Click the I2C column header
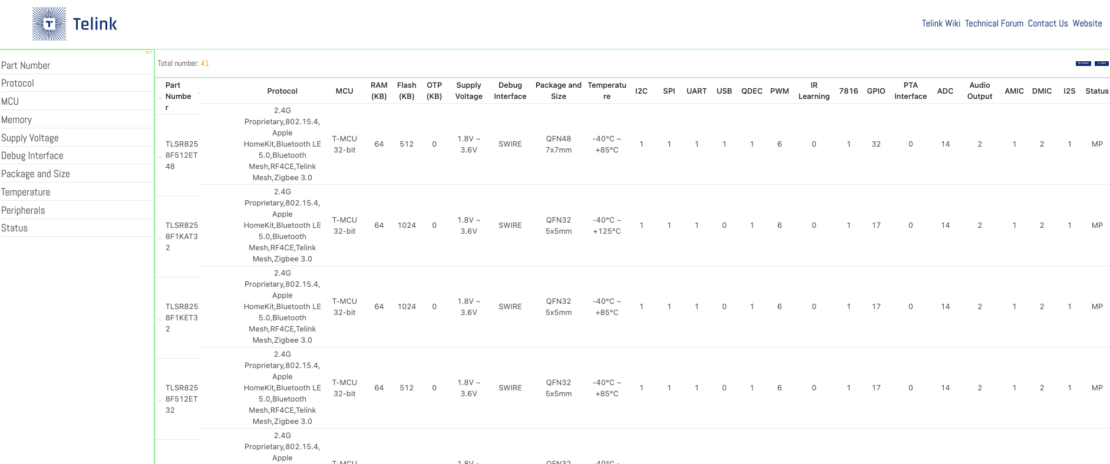The width and height of the screenshot is (1110, 464). (641, 91)
